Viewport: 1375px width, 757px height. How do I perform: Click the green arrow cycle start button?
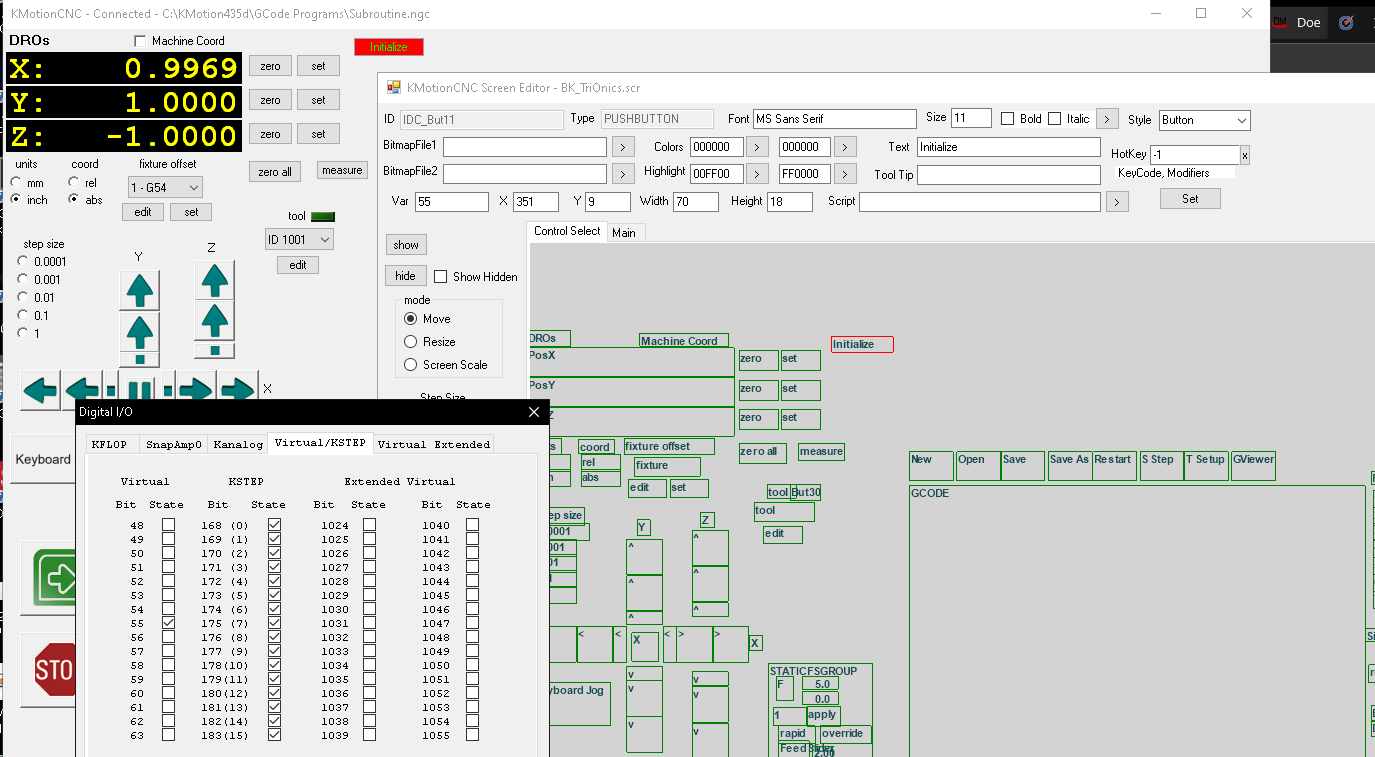(x=53, y=578)
